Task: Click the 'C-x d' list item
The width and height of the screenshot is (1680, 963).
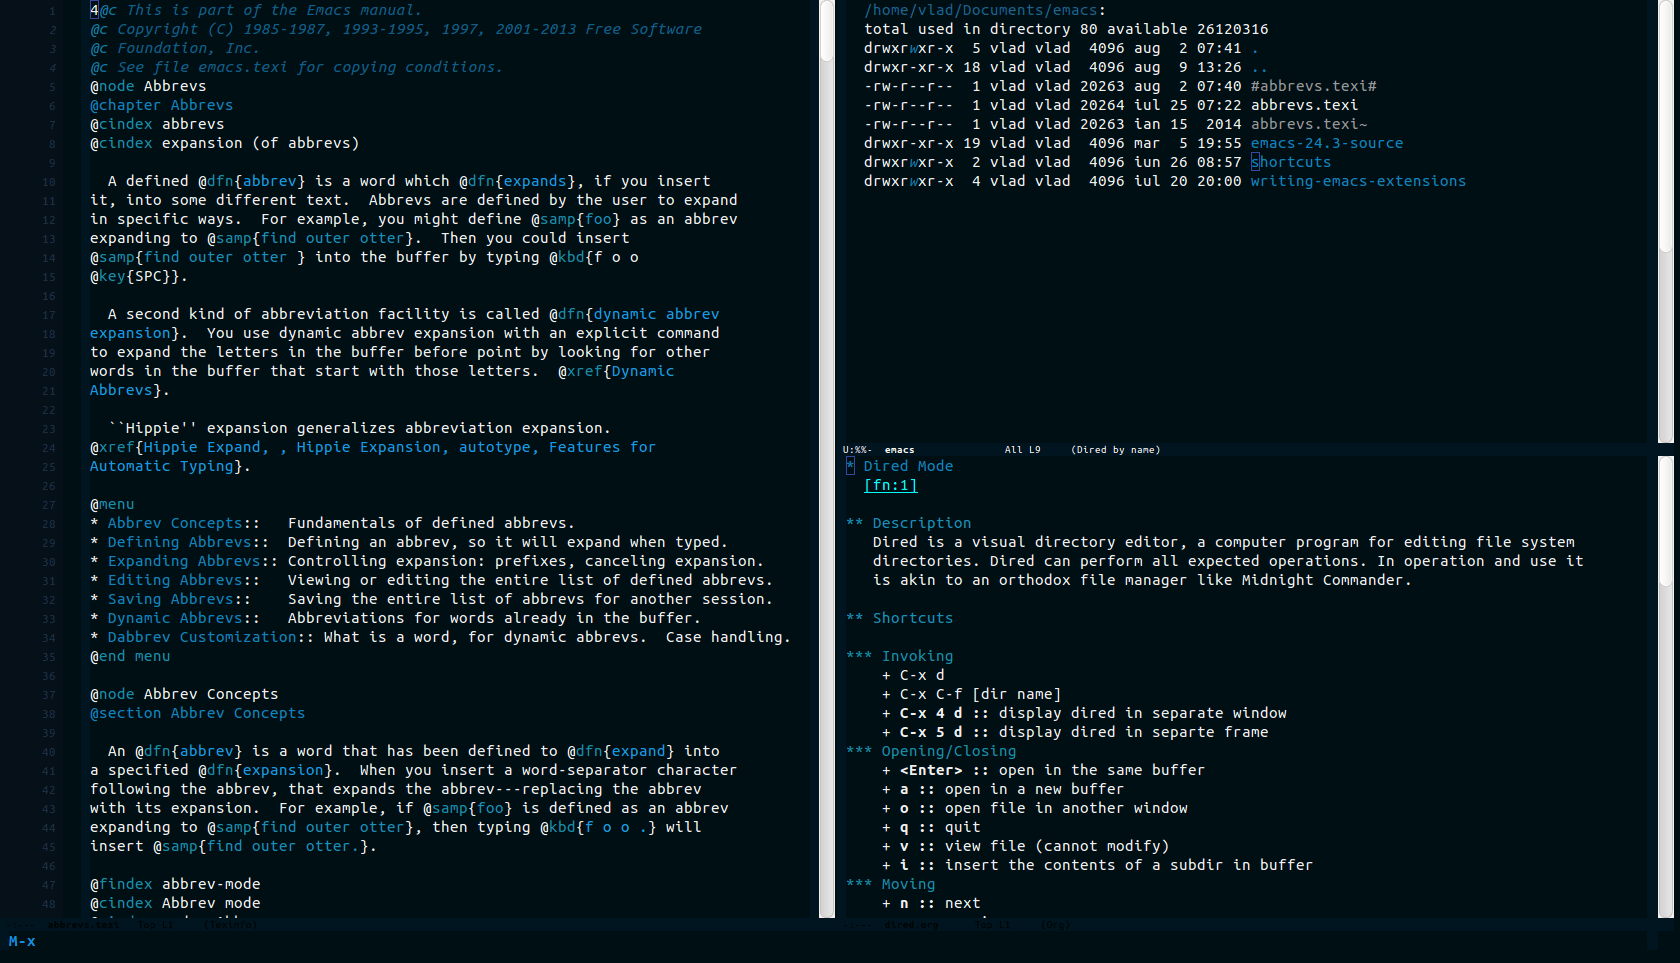Action: (x=913, y=675)
